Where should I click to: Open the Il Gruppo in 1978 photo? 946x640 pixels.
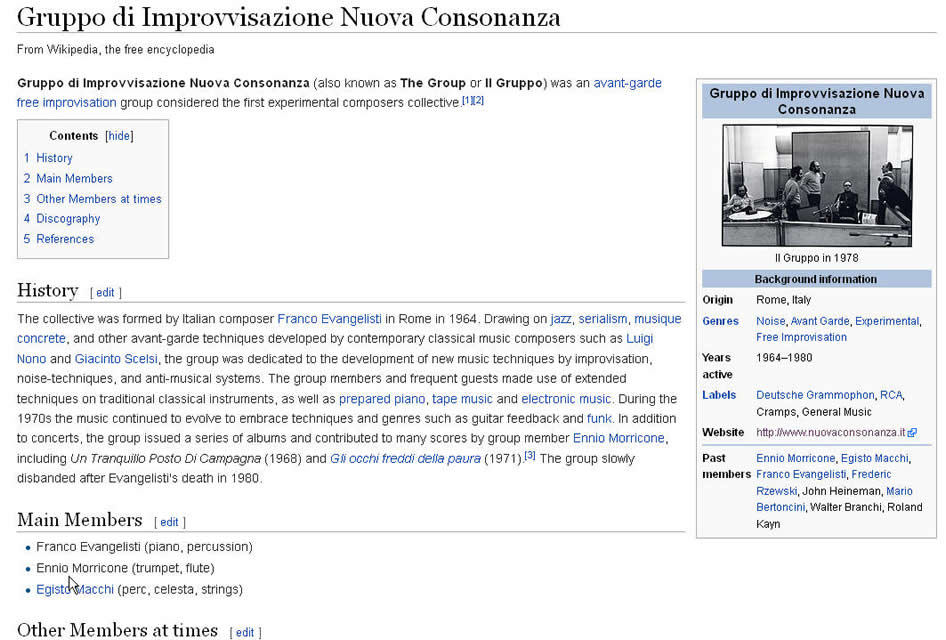coord(817,186)
